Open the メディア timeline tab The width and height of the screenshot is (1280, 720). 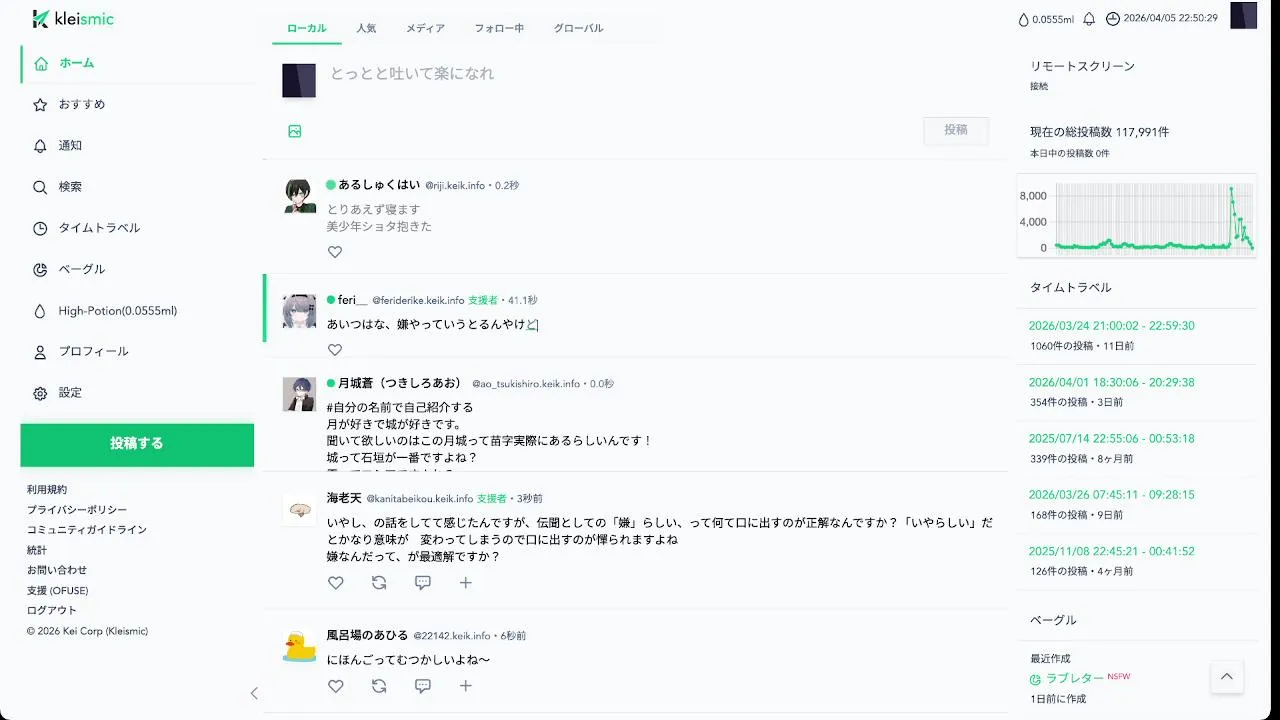pos(425,29)
